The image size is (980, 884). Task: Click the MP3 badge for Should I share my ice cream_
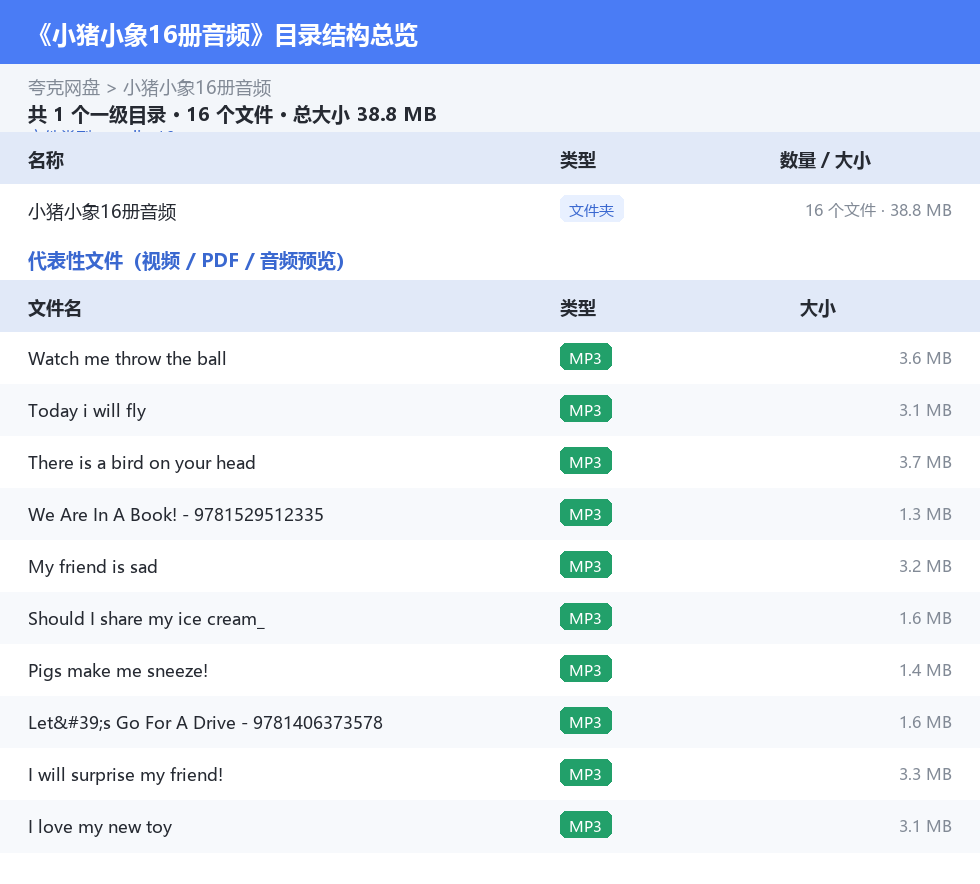tap(586, 617)
